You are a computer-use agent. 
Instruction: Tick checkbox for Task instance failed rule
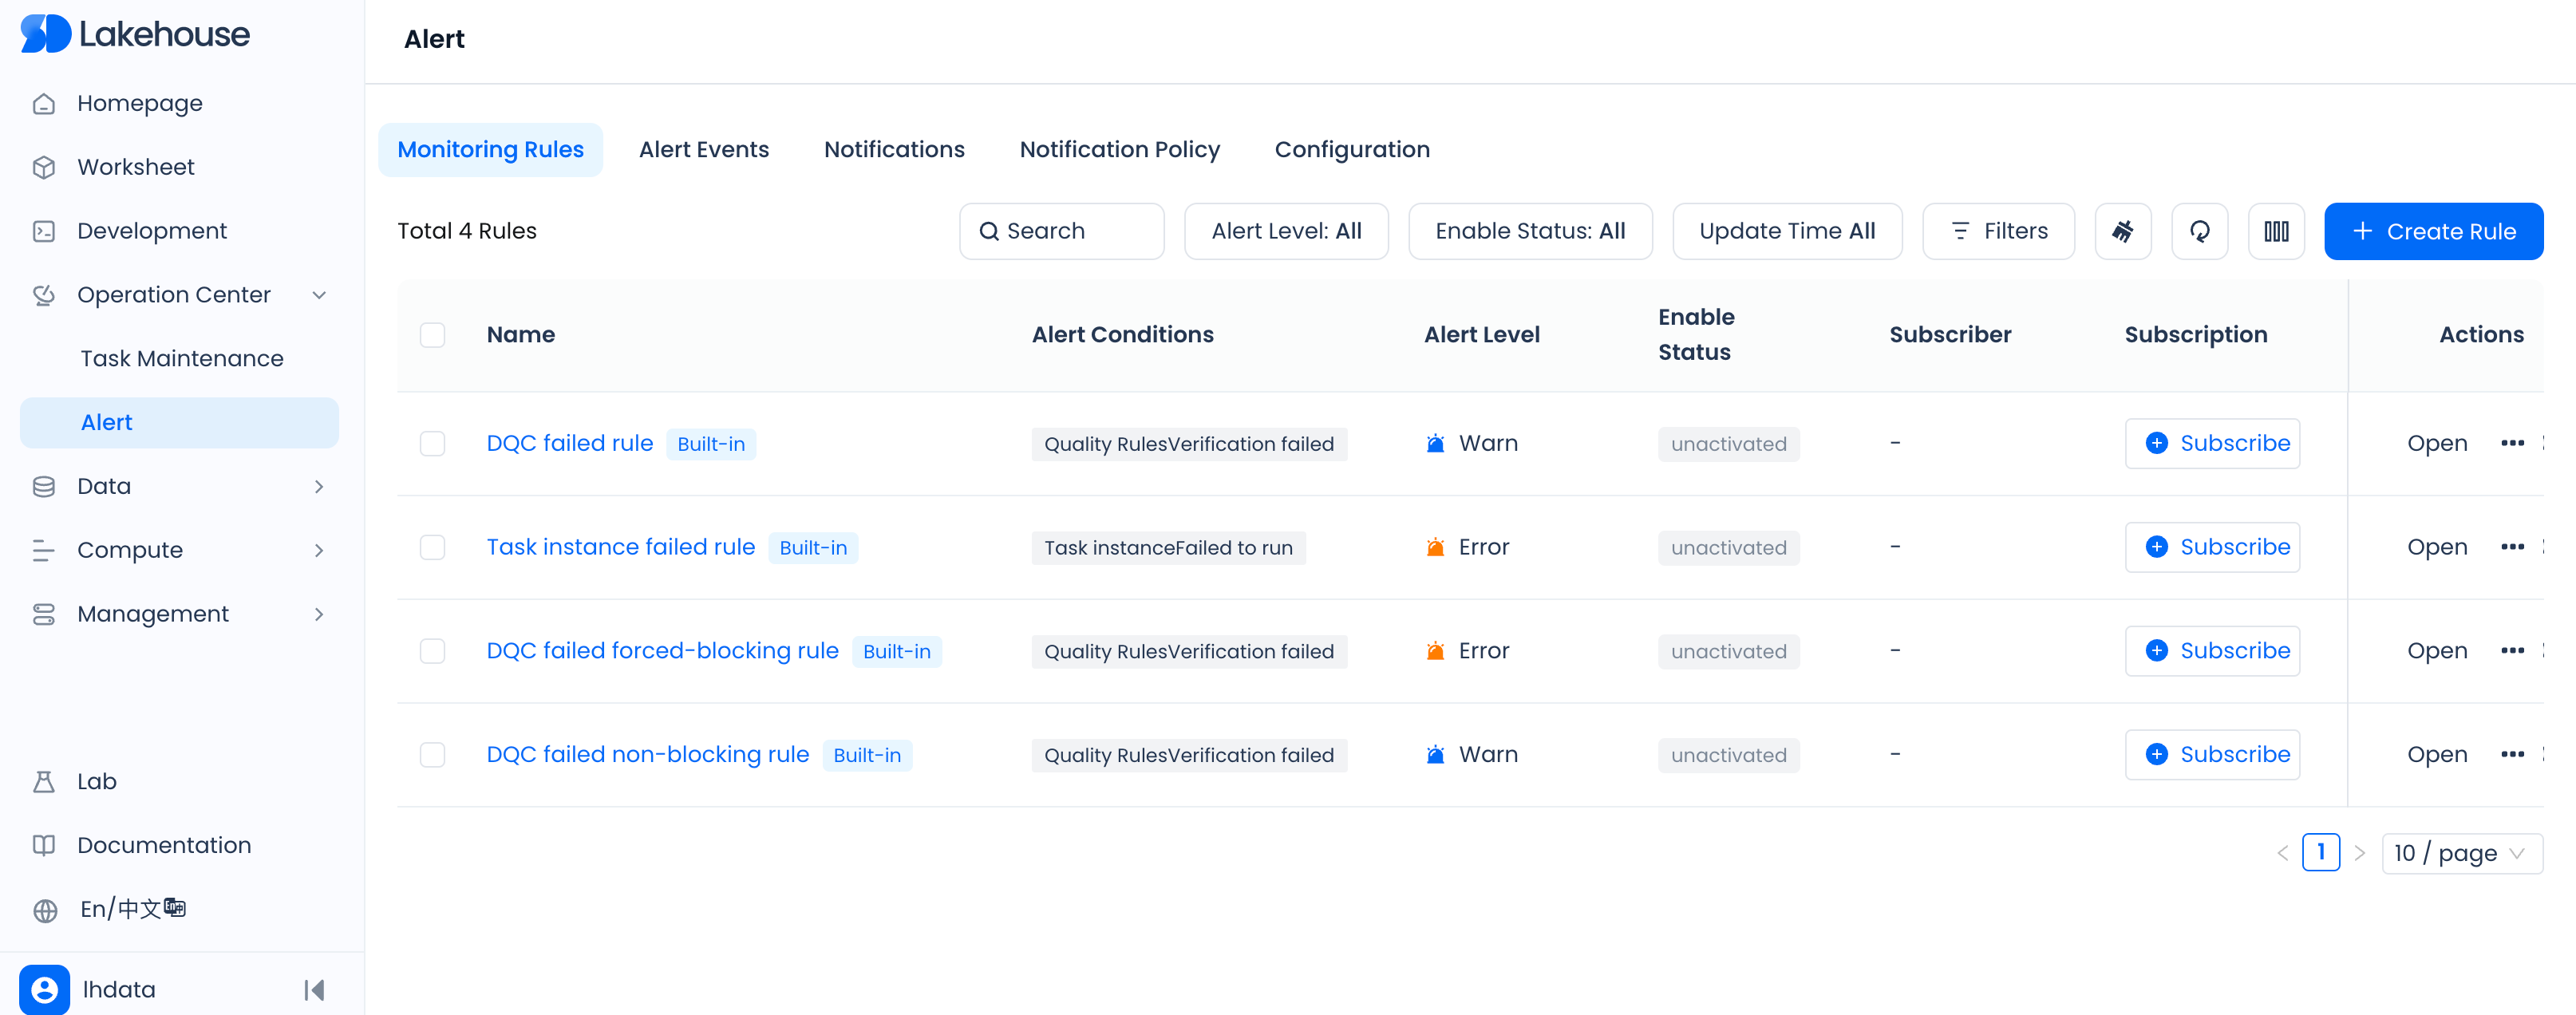[432, 547]
